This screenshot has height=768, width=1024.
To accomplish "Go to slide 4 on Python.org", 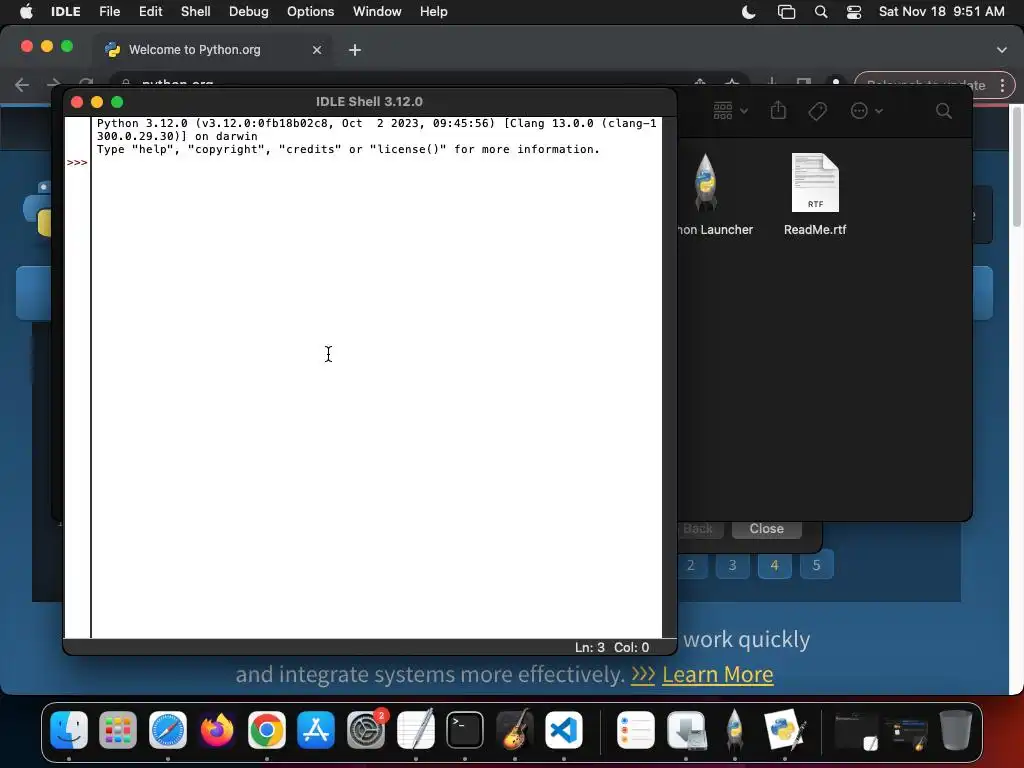I will click(x=775, y=566).
